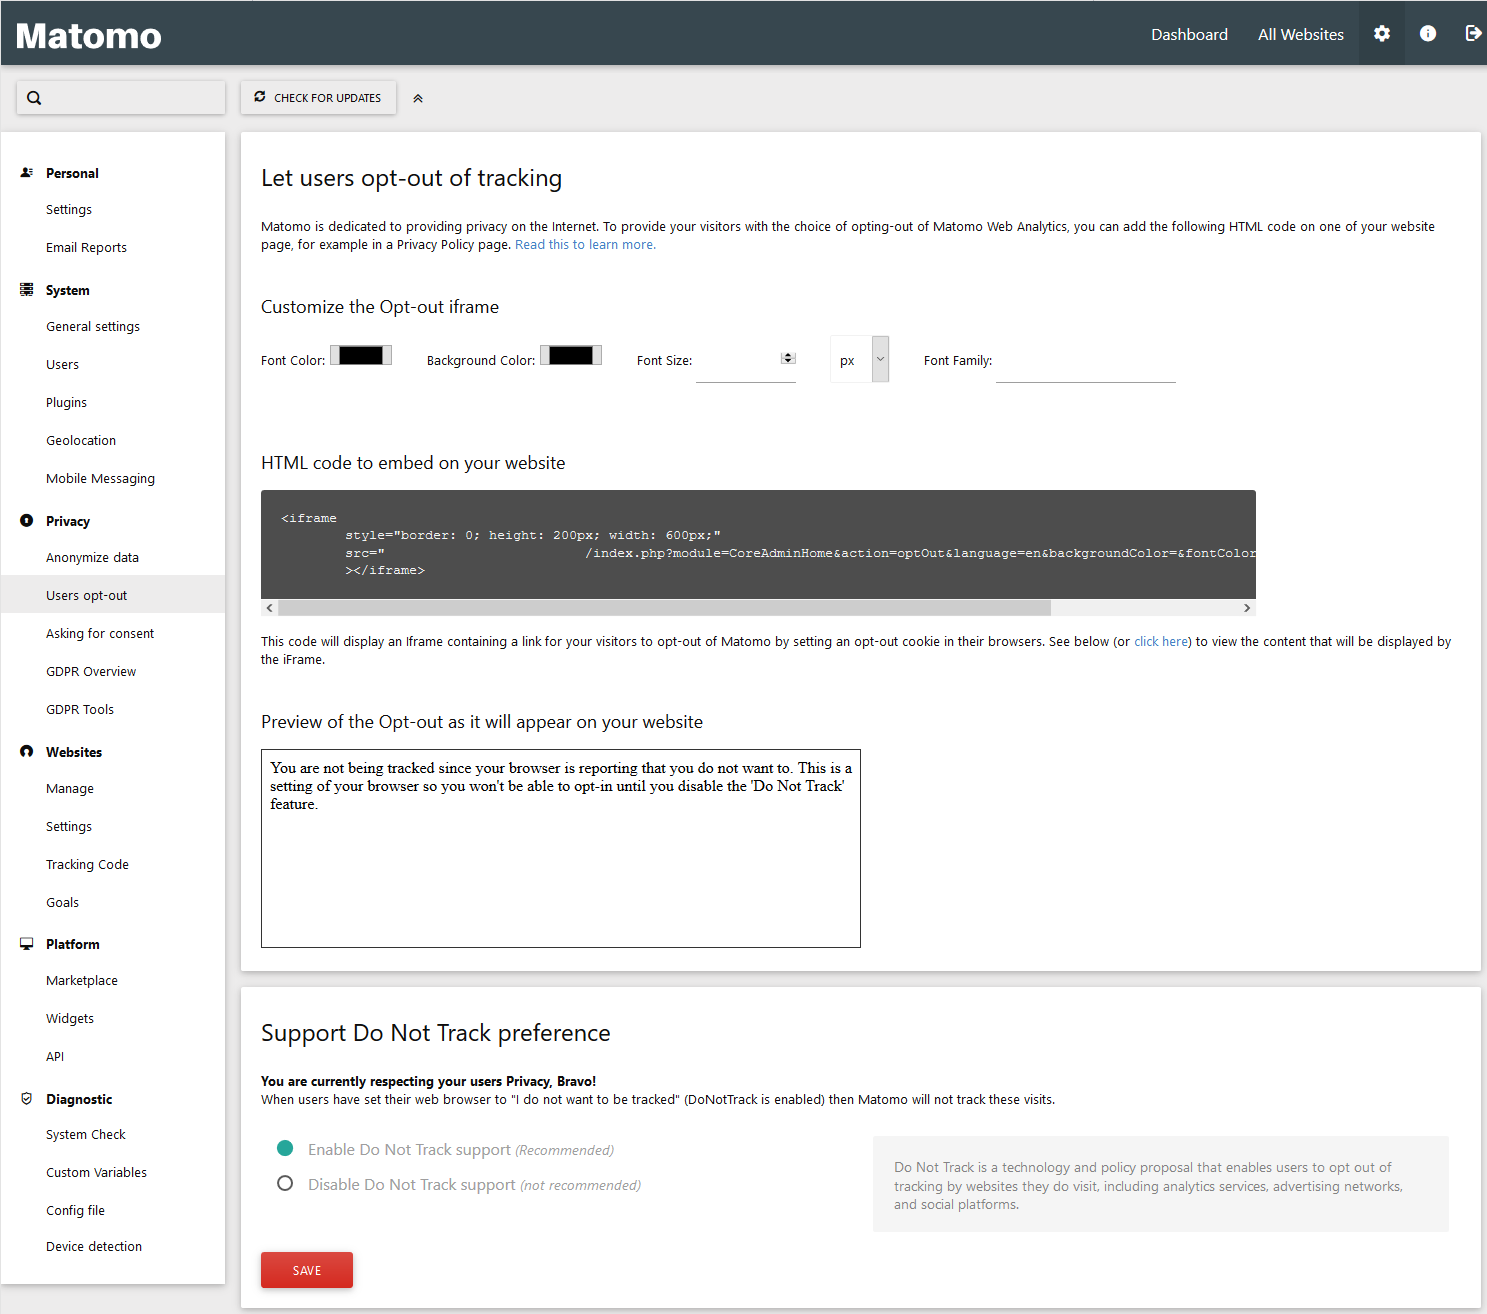Open Asking for consent in sidebar

[100, 634]
